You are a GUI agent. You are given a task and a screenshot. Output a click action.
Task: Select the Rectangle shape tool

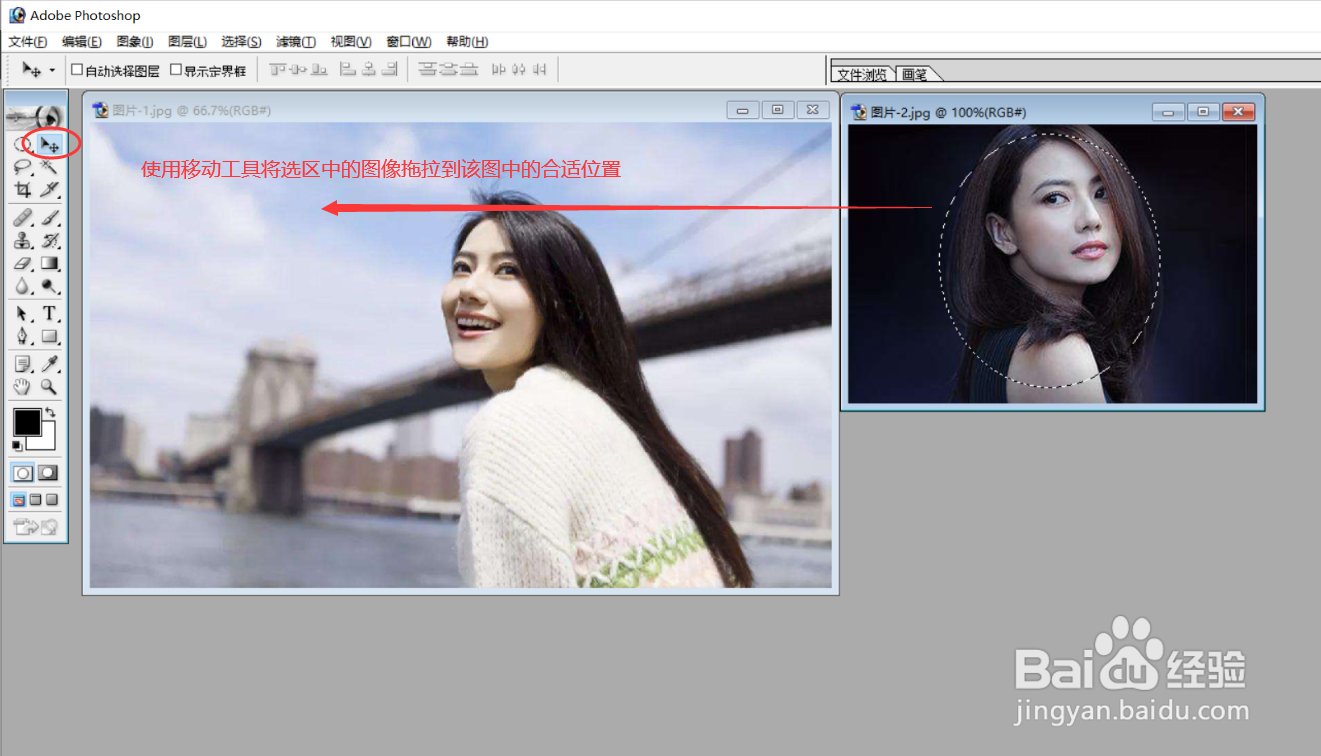pyautogui.click(x=48, y=336)
